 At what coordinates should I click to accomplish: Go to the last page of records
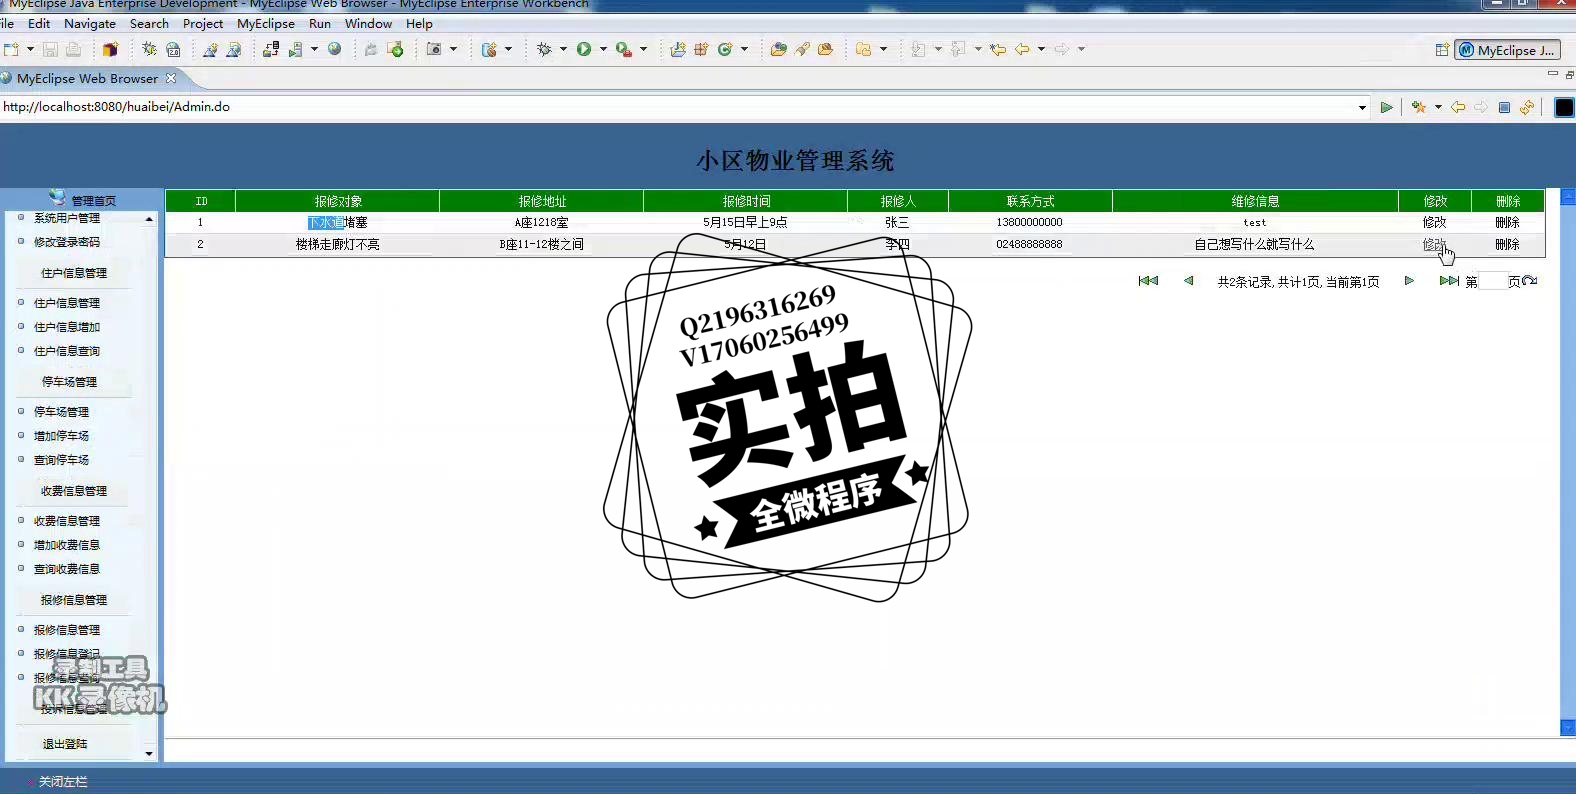coord(1449,281)
